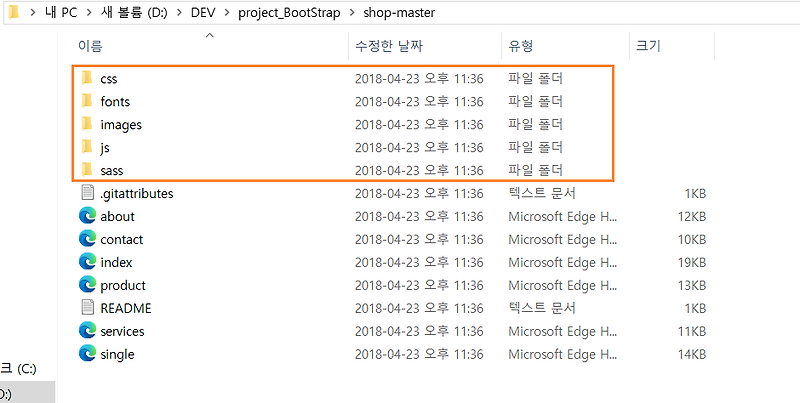Click the folder icon in the address bar

14,12
